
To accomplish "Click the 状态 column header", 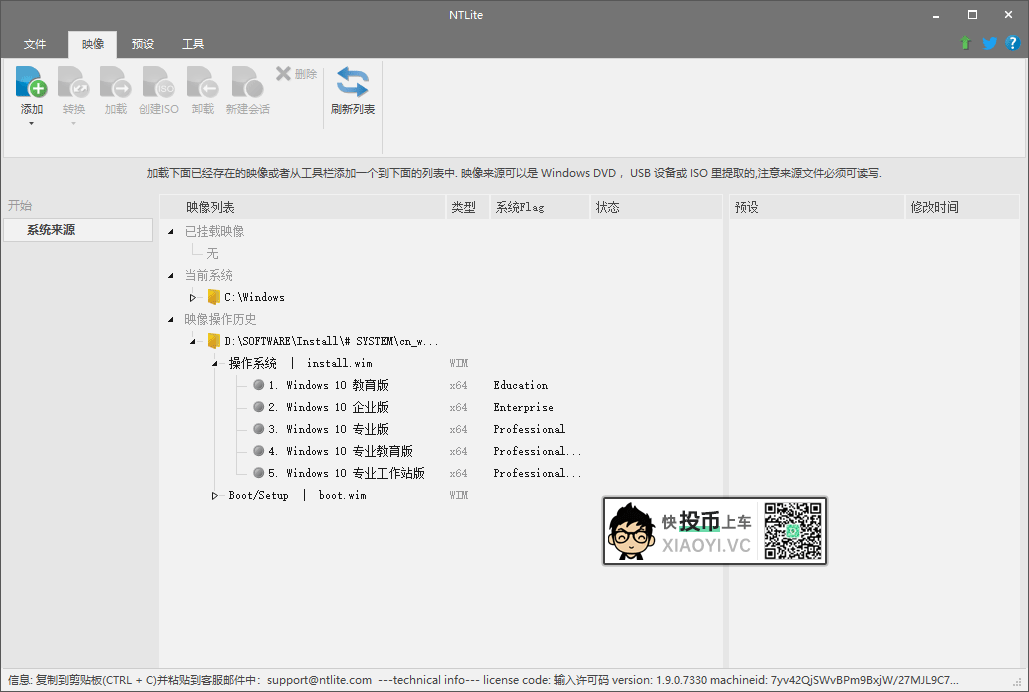I will tap(656, 207).
